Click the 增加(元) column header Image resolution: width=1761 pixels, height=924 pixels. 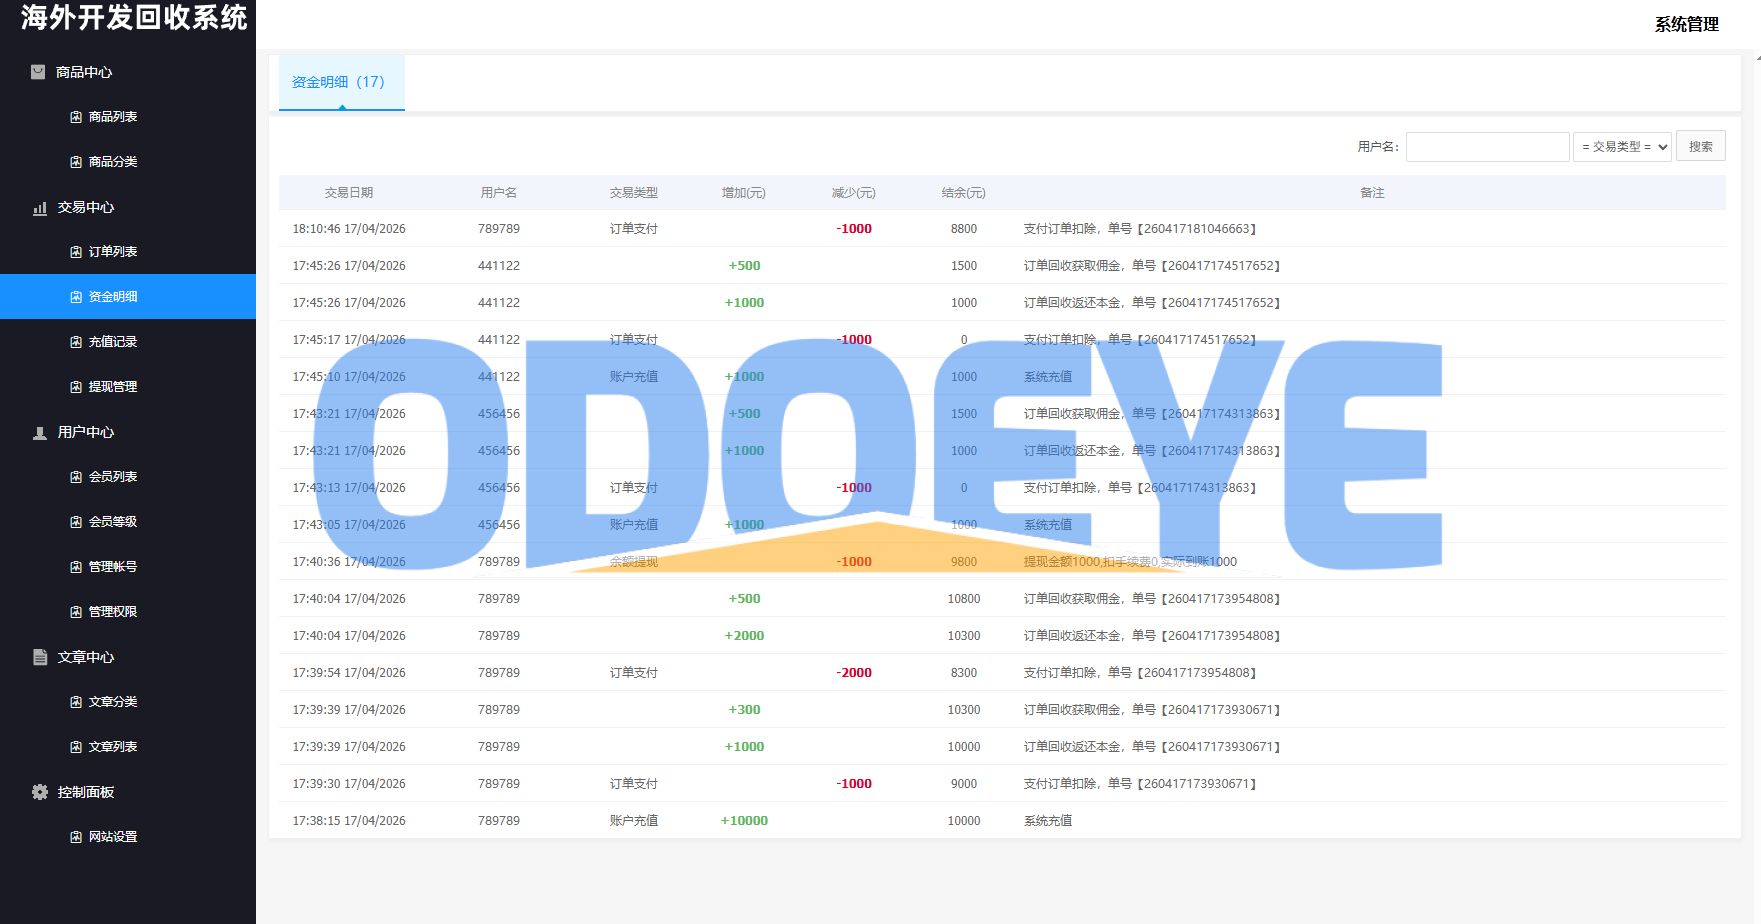point(744,193)
